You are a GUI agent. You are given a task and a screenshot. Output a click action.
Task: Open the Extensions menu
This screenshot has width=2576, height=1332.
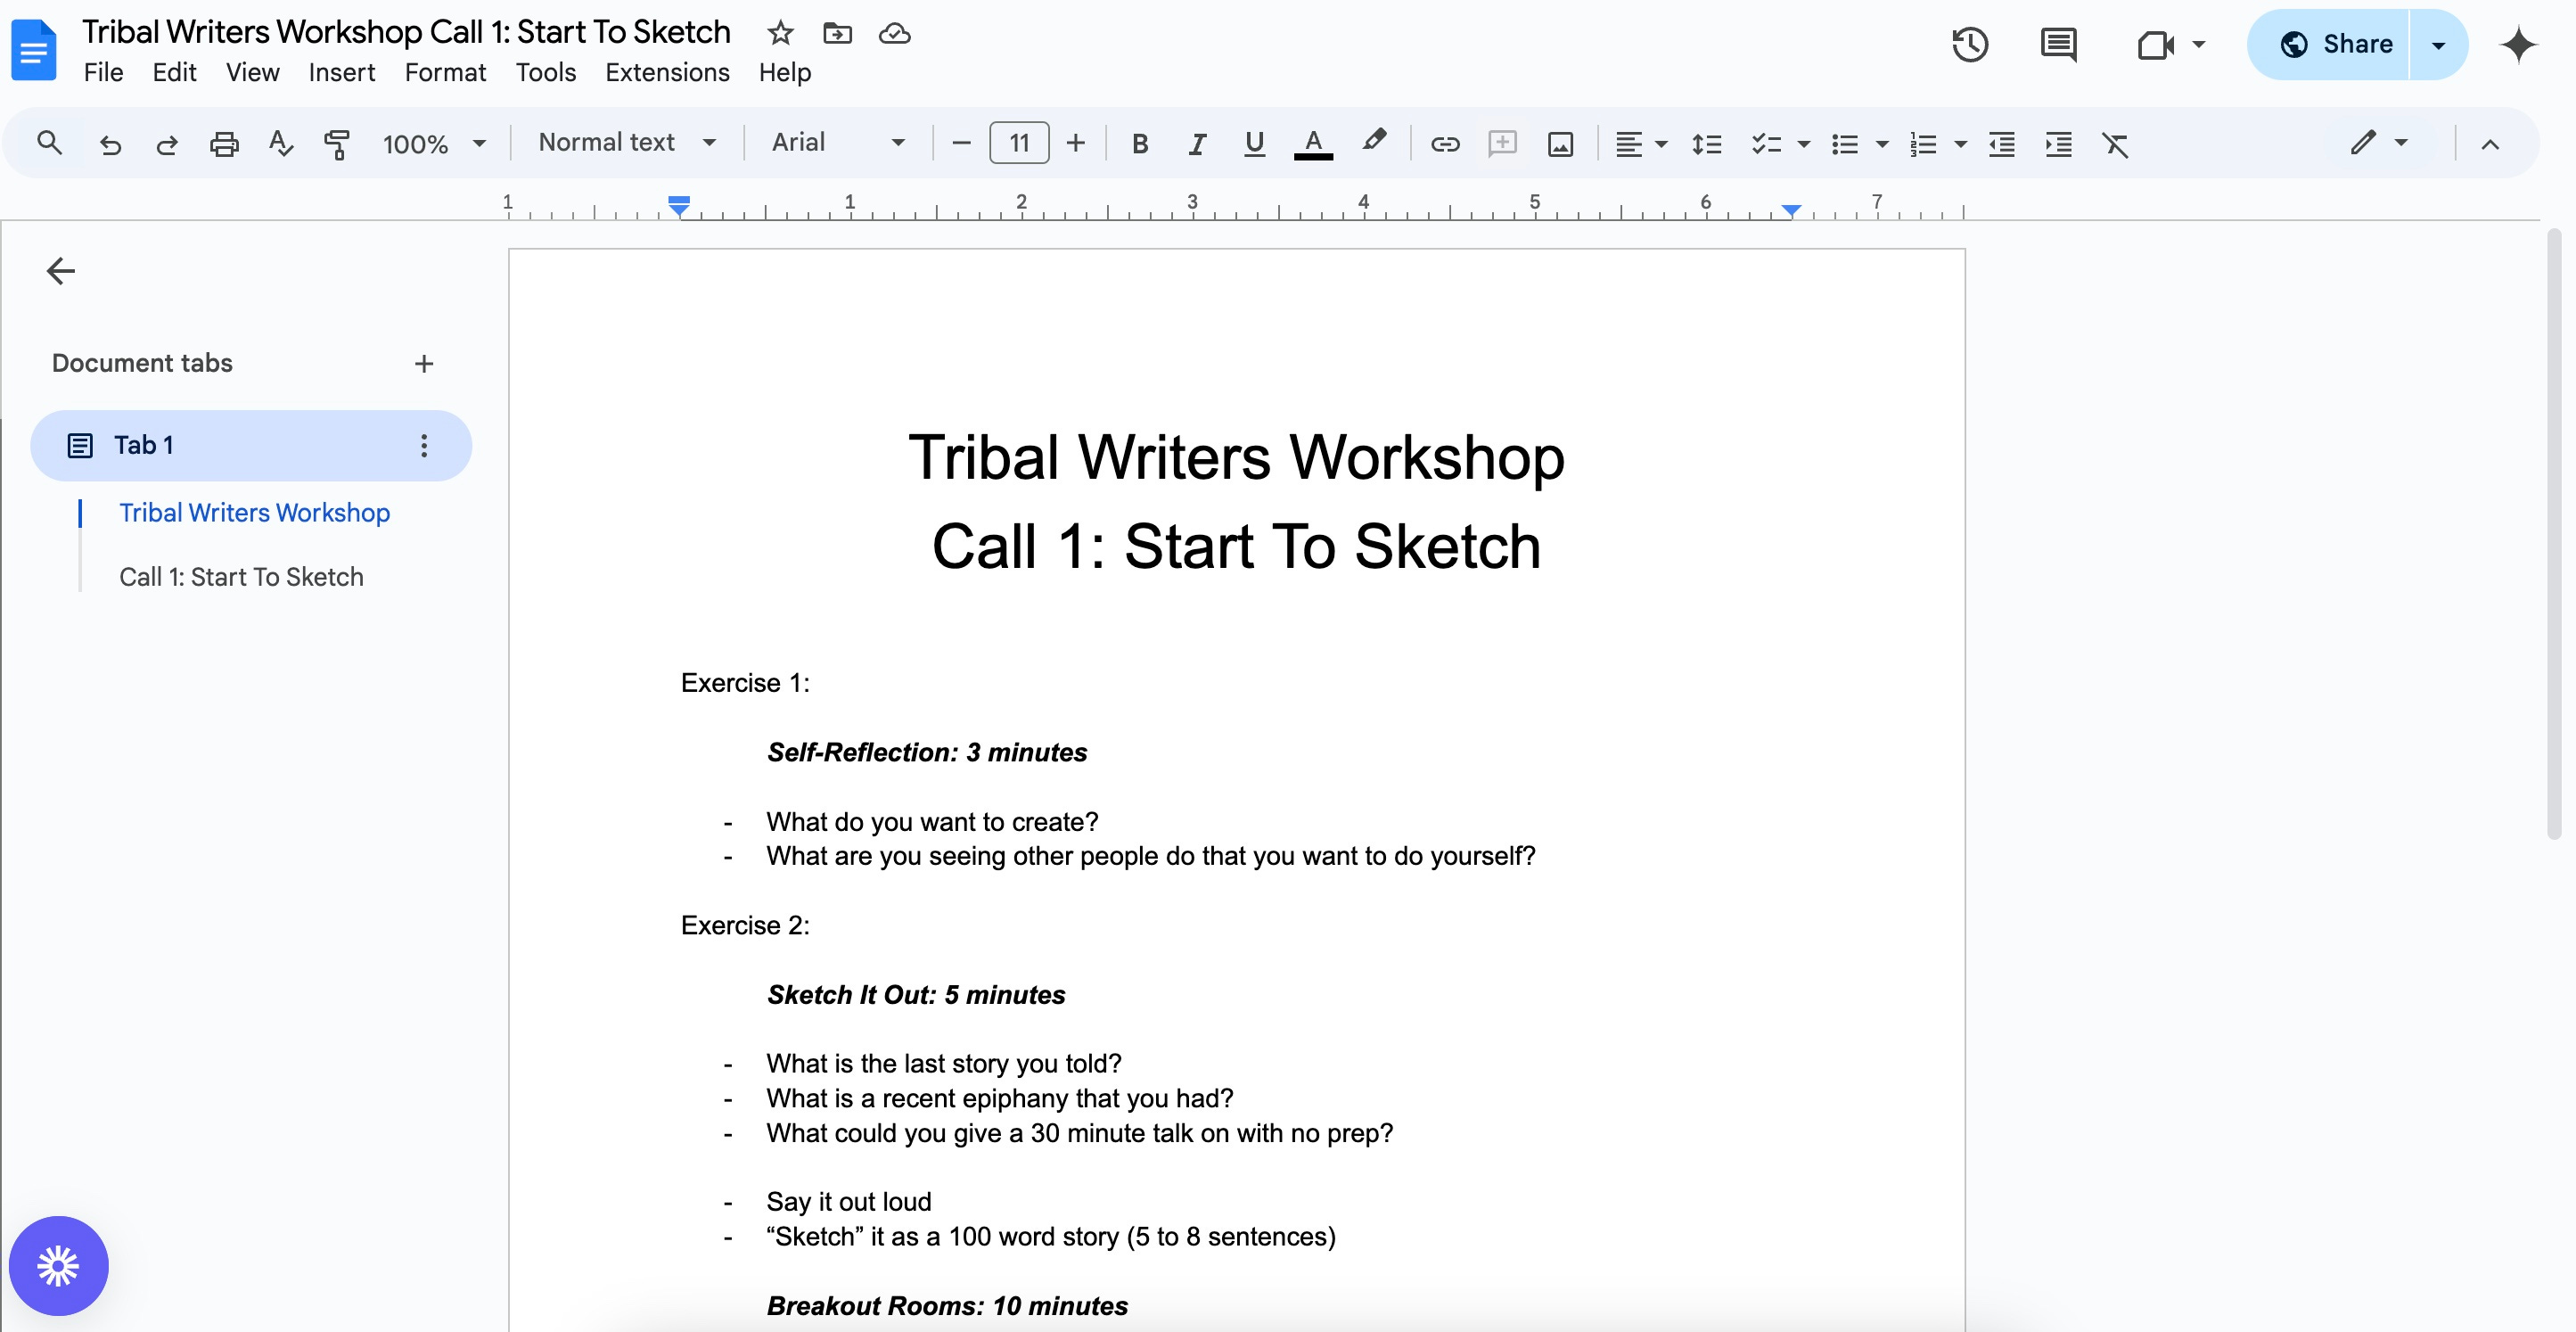pyautogui.click(x=667, y=73)
